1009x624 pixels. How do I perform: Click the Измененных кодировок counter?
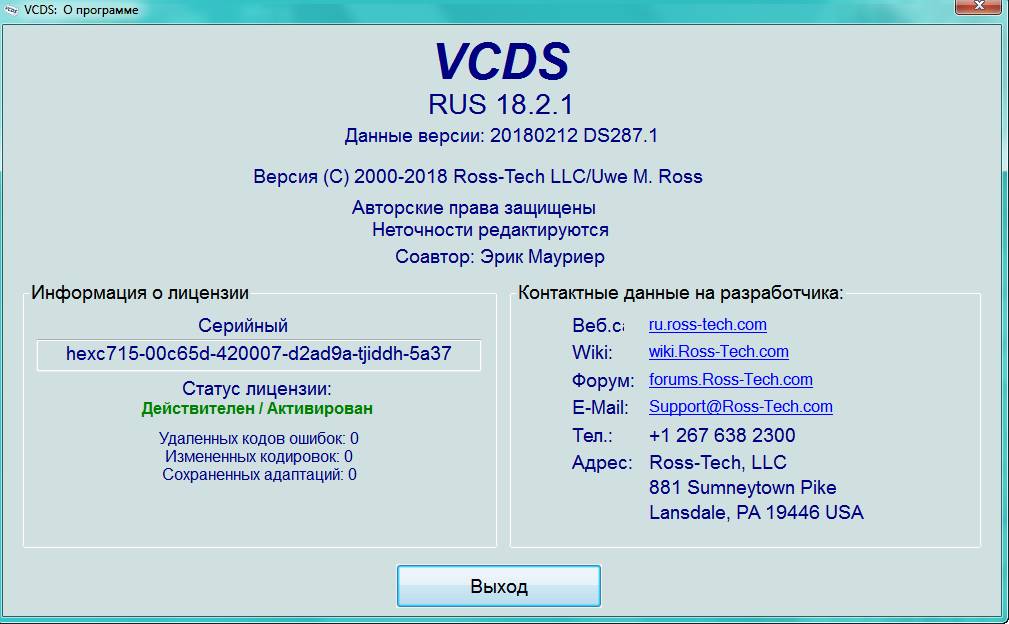point(258,457)
